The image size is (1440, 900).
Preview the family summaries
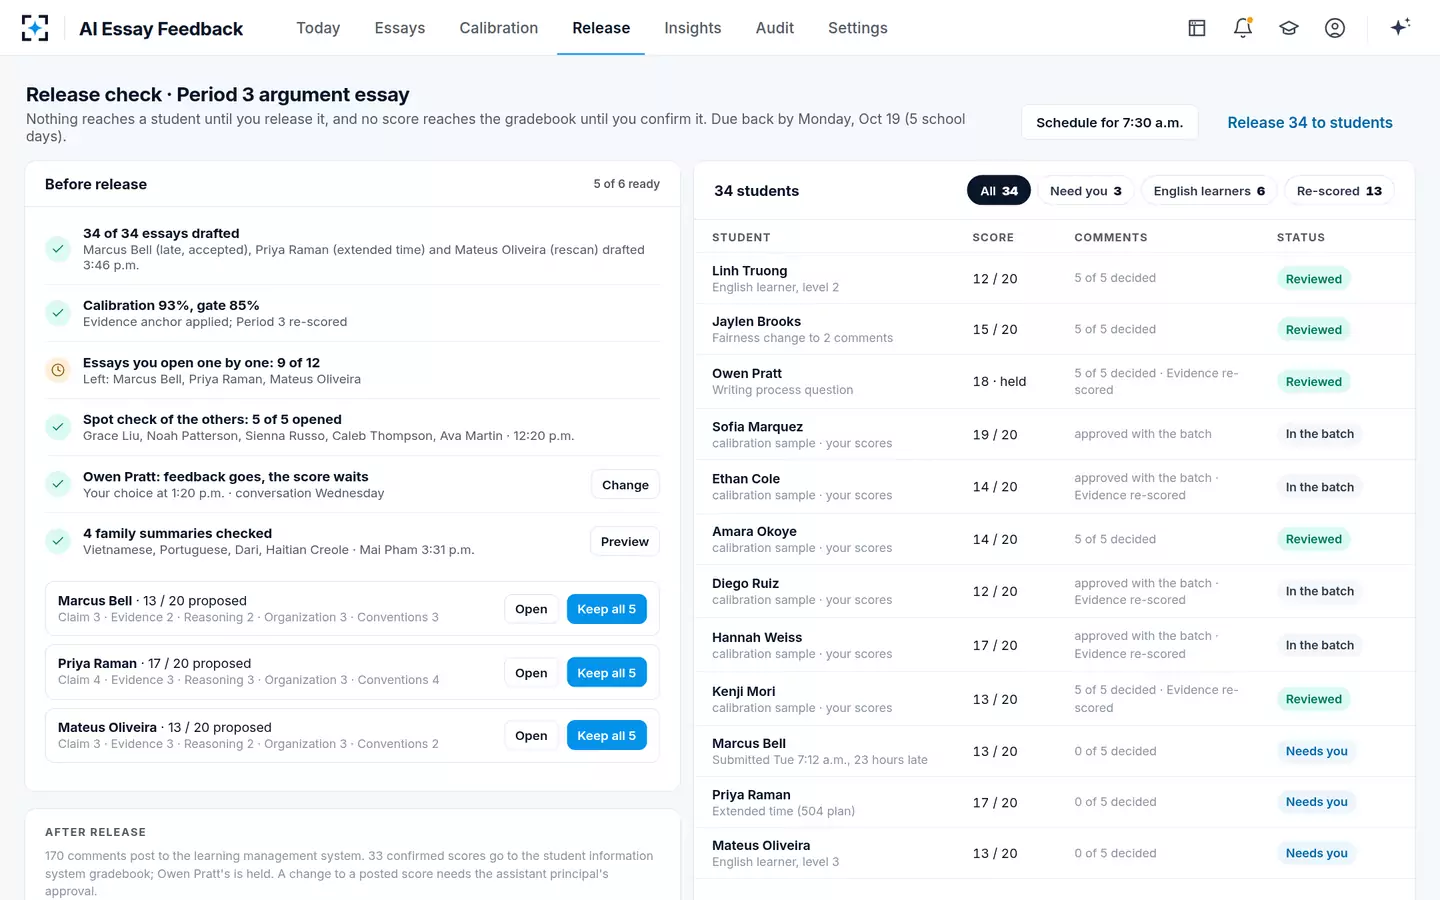click(625, 541)
